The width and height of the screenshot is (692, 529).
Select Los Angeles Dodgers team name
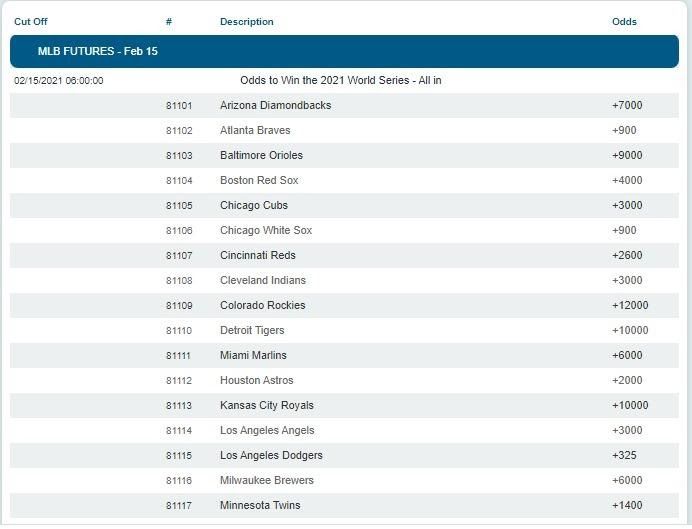point(271,455)
